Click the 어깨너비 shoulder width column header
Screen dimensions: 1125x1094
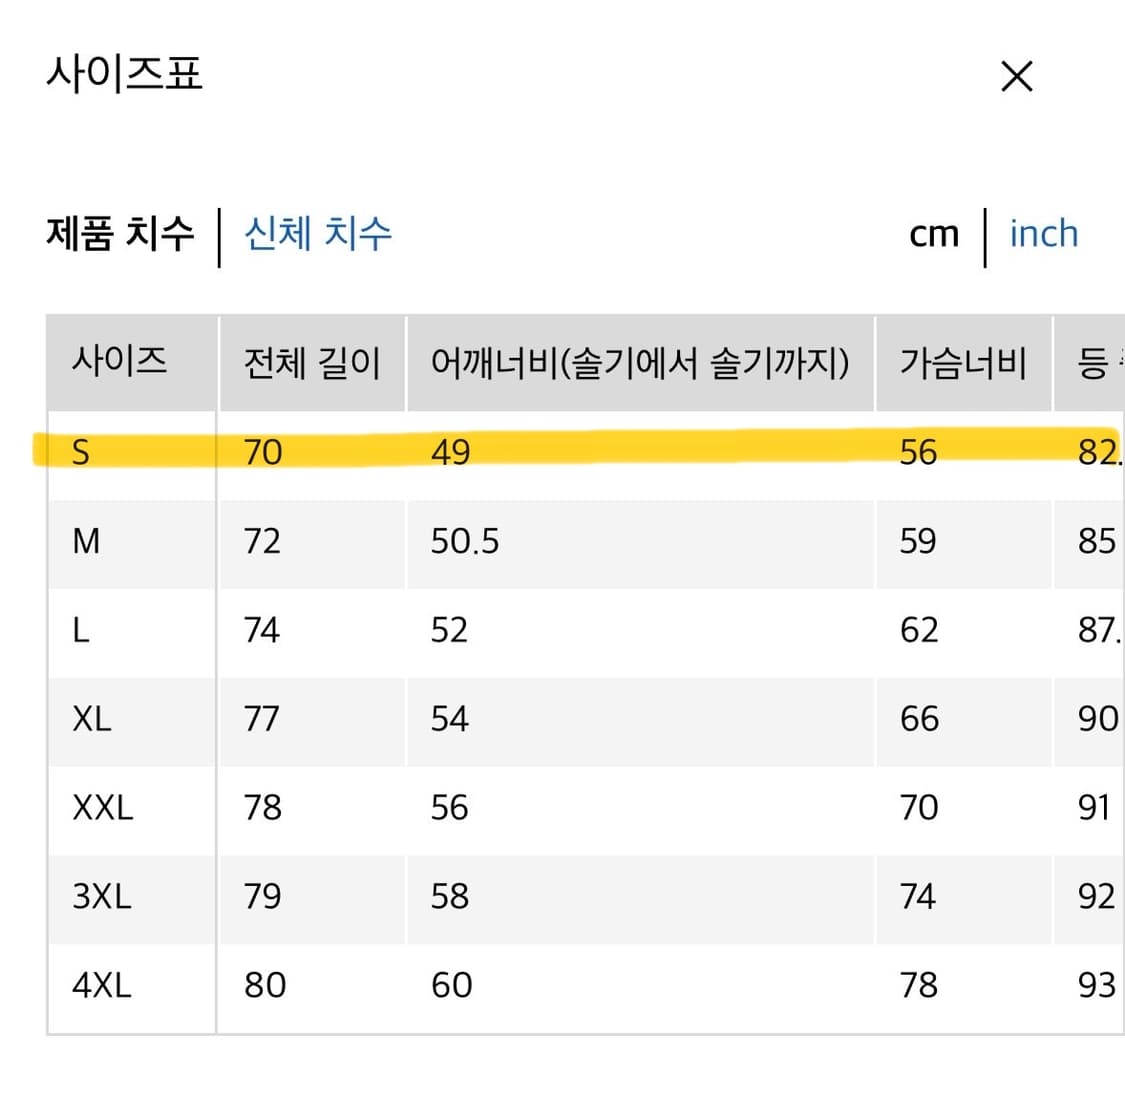coord(641,363)
